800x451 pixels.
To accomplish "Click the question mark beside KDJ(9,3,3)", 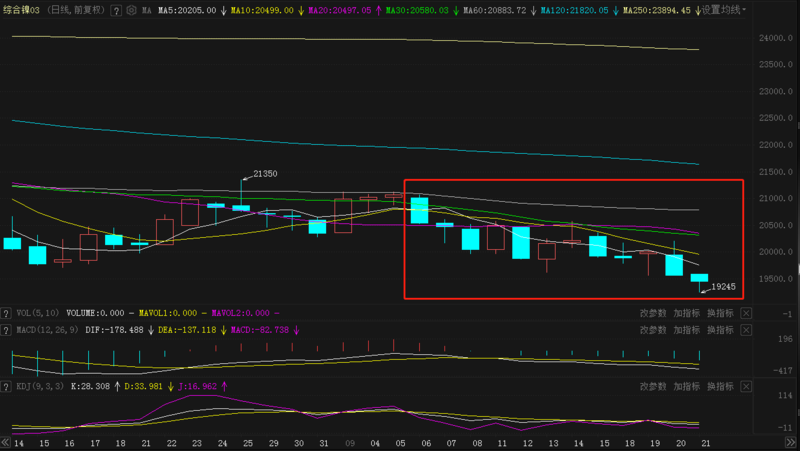I will pos(7,385).
